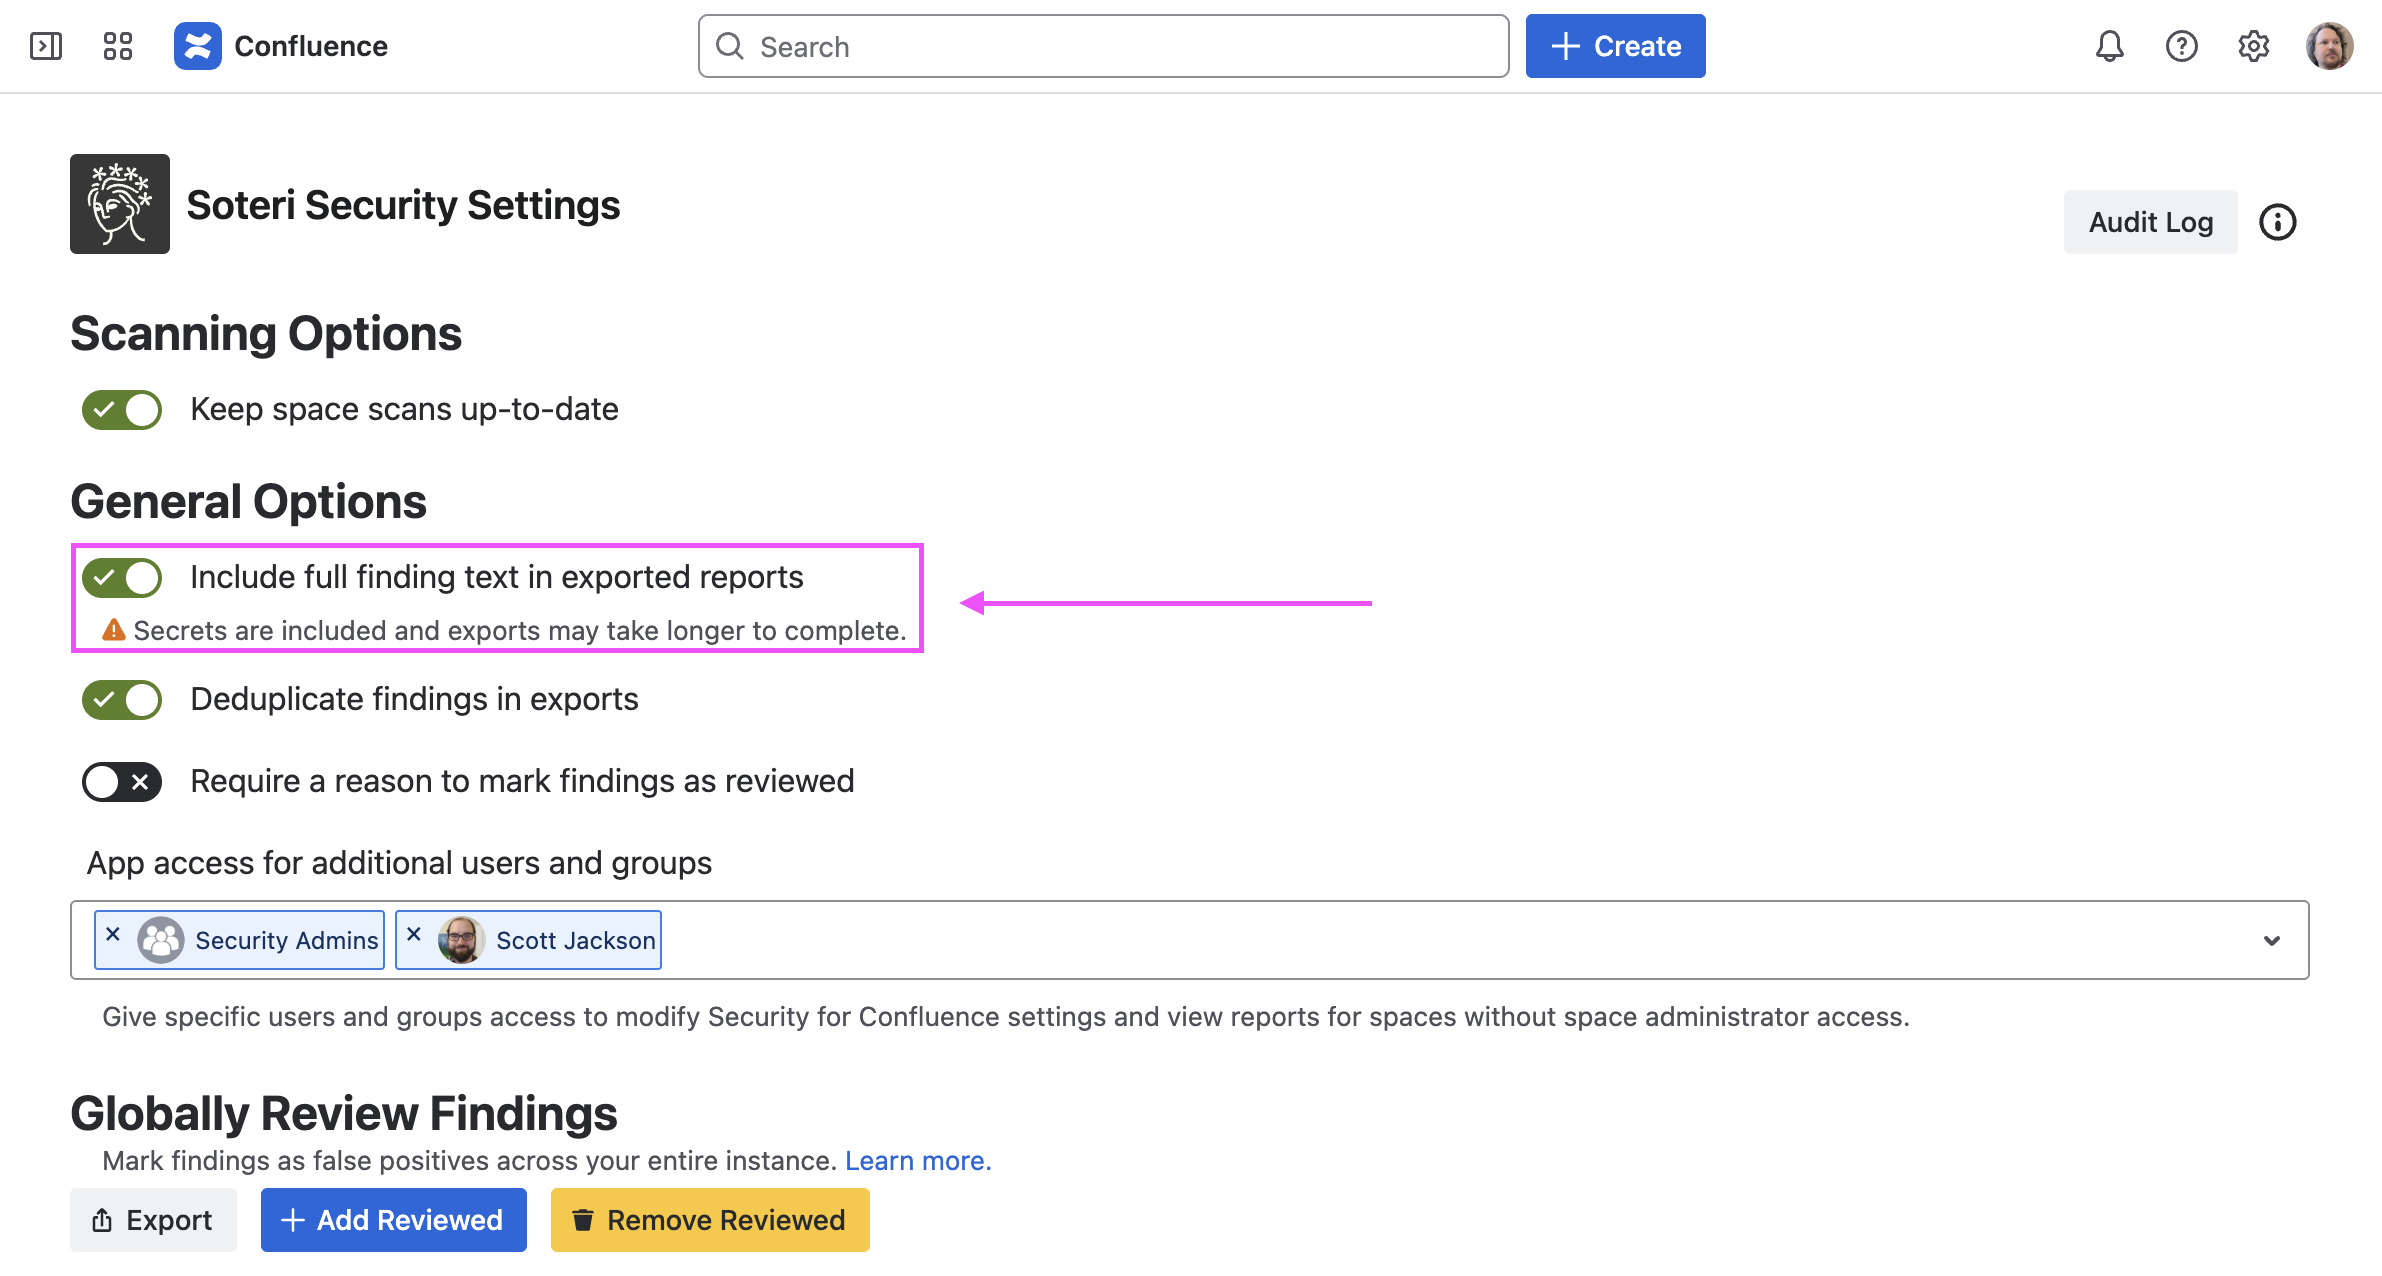Remove Security Admins group chip
This screenshot has width=2382, height=1276.
(113, 934)
